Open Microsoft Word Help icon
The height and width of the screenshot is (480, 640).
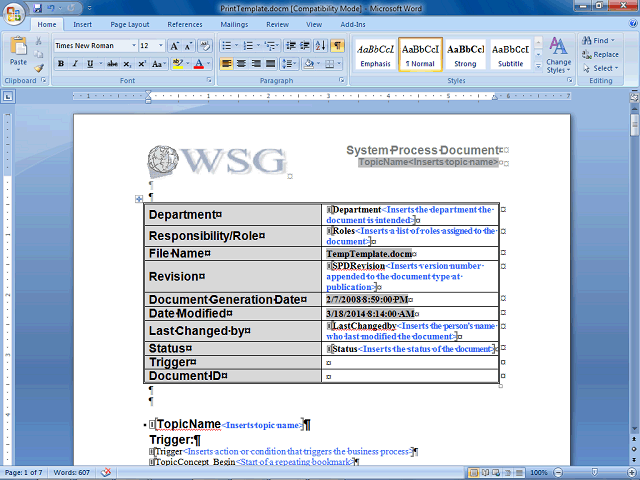click(633, 24)
